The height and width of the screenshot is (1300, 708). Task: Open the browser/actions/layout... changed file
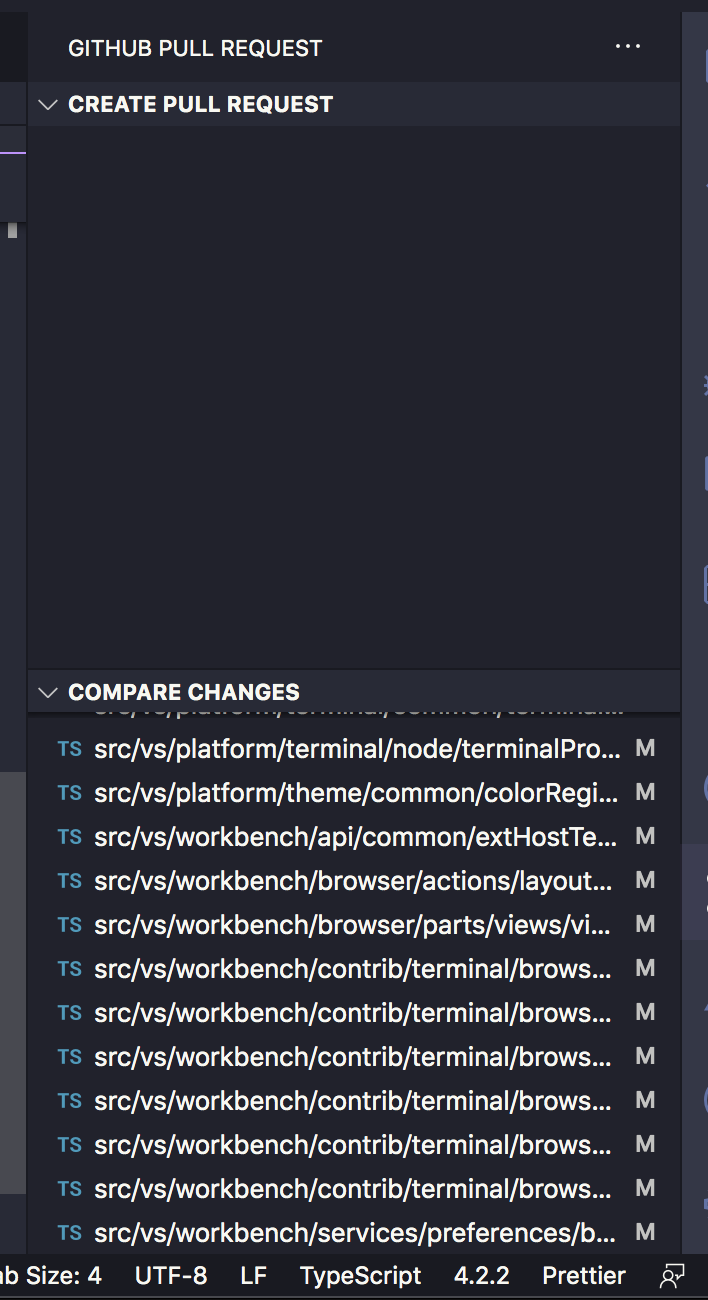[353, 881]
